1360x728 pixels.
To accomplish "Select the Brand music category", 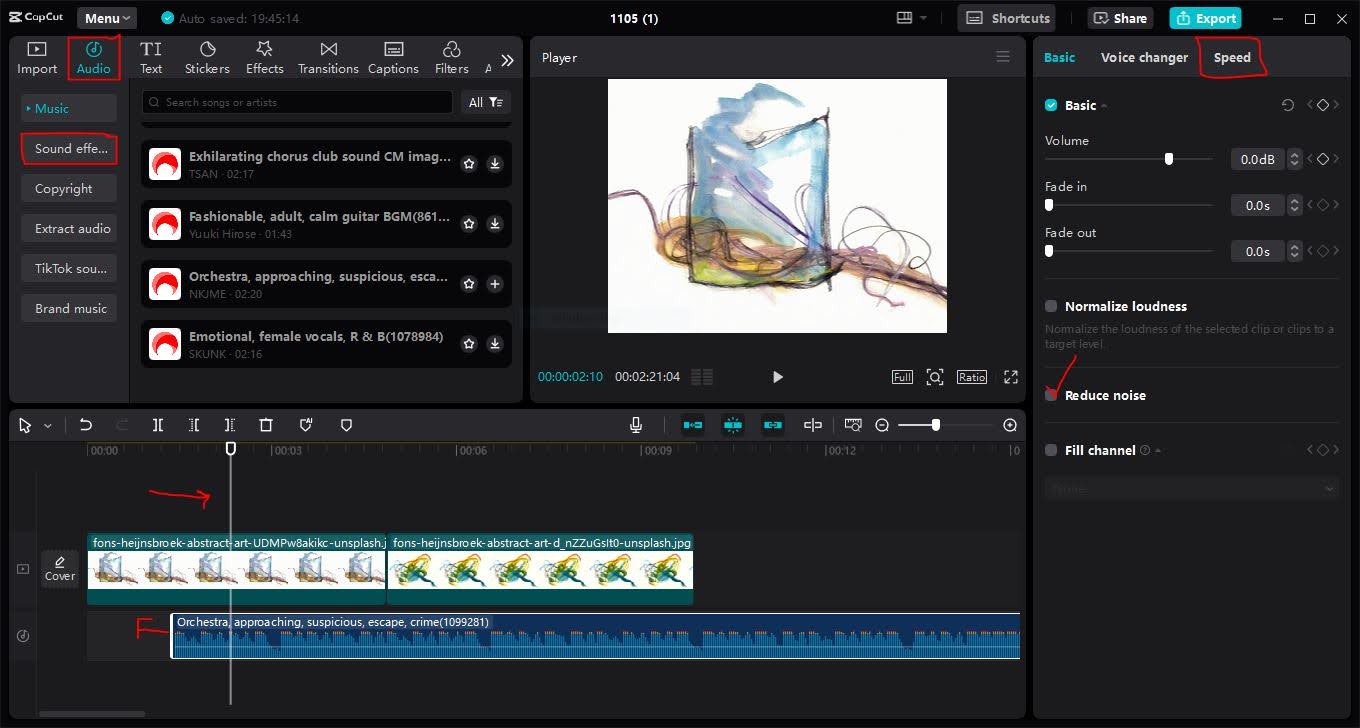I will coord(69,308).
